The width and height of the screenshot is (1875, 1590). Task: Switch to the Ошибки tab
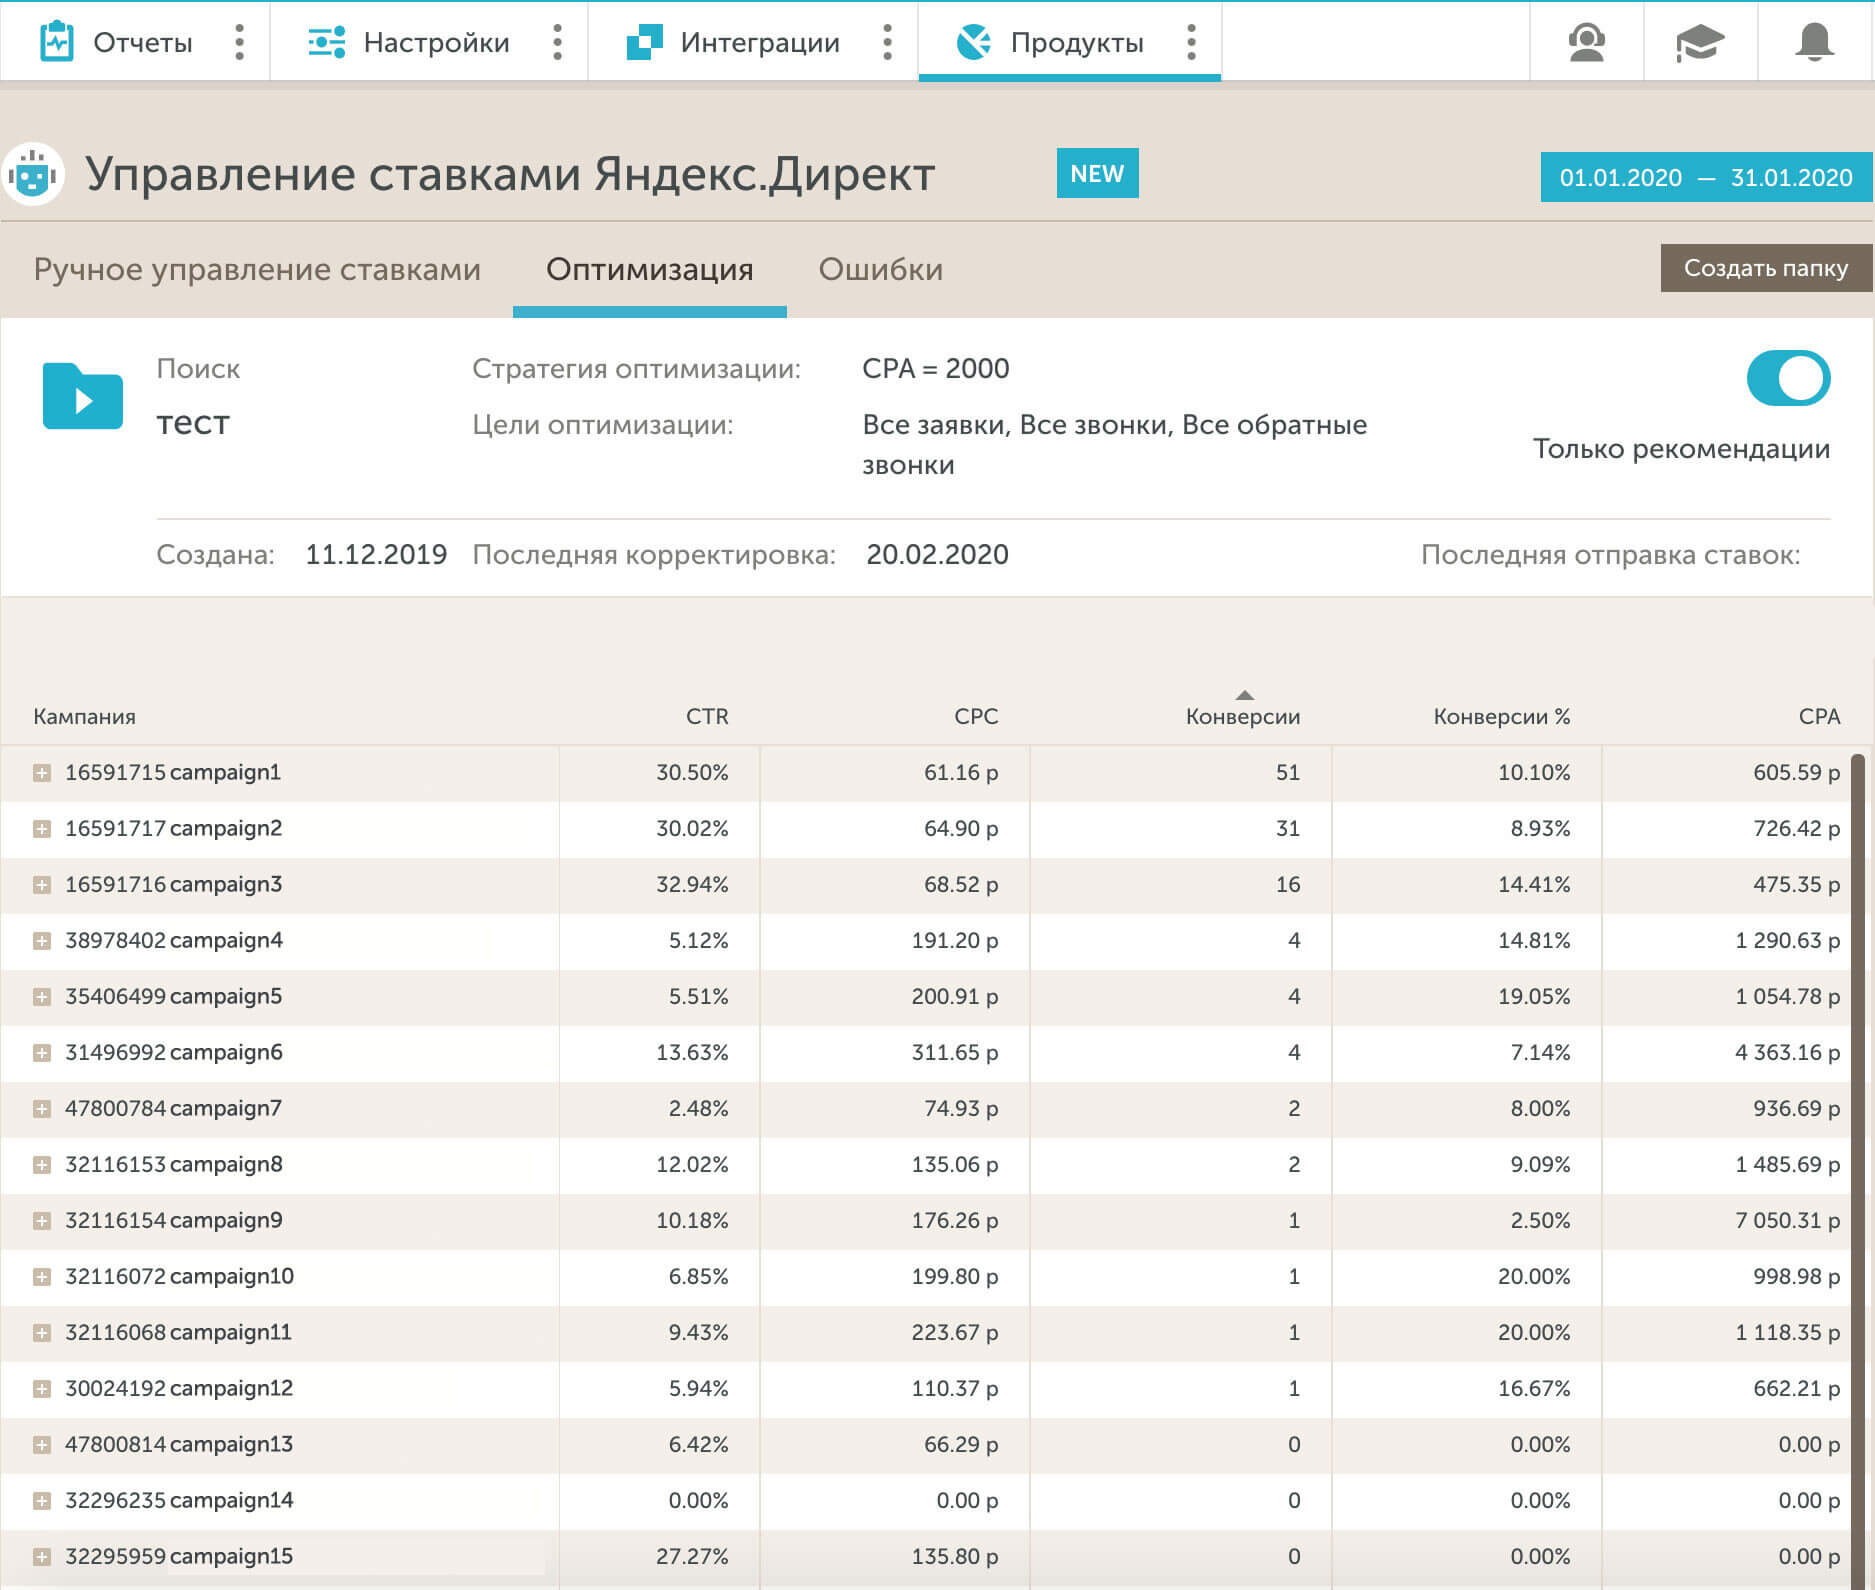click(880, 269)
